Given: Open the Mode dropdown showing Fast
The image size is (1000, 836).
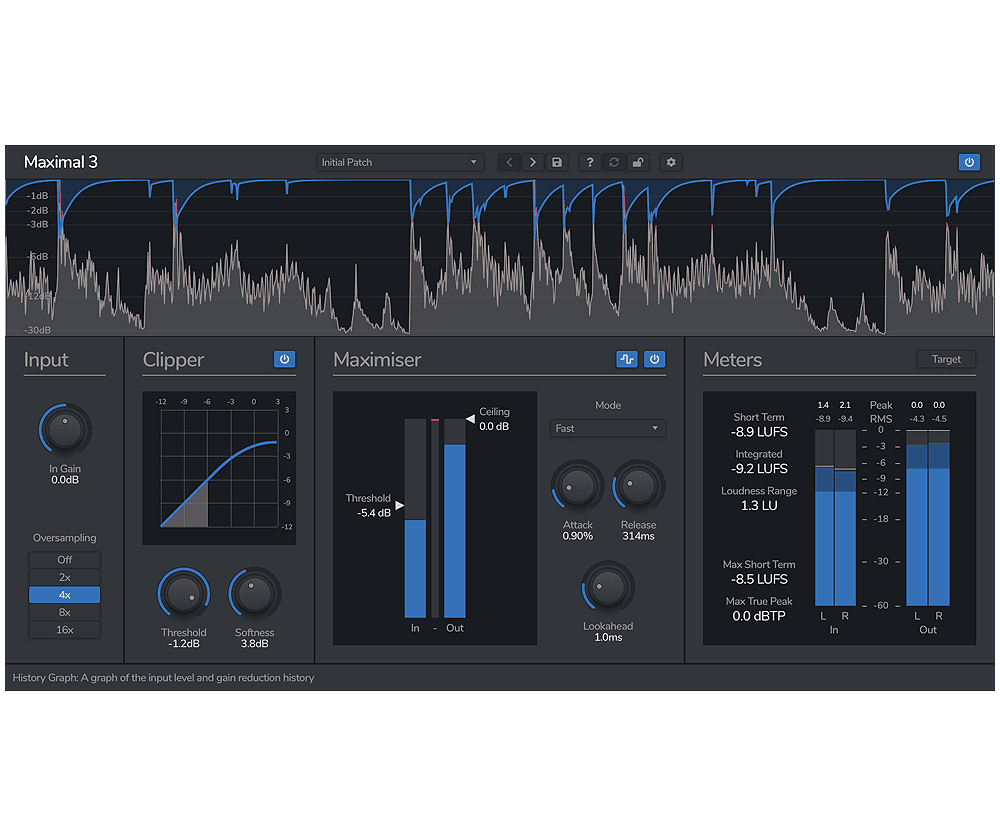Looking at the screenshot, I should [x=608, y=428].
